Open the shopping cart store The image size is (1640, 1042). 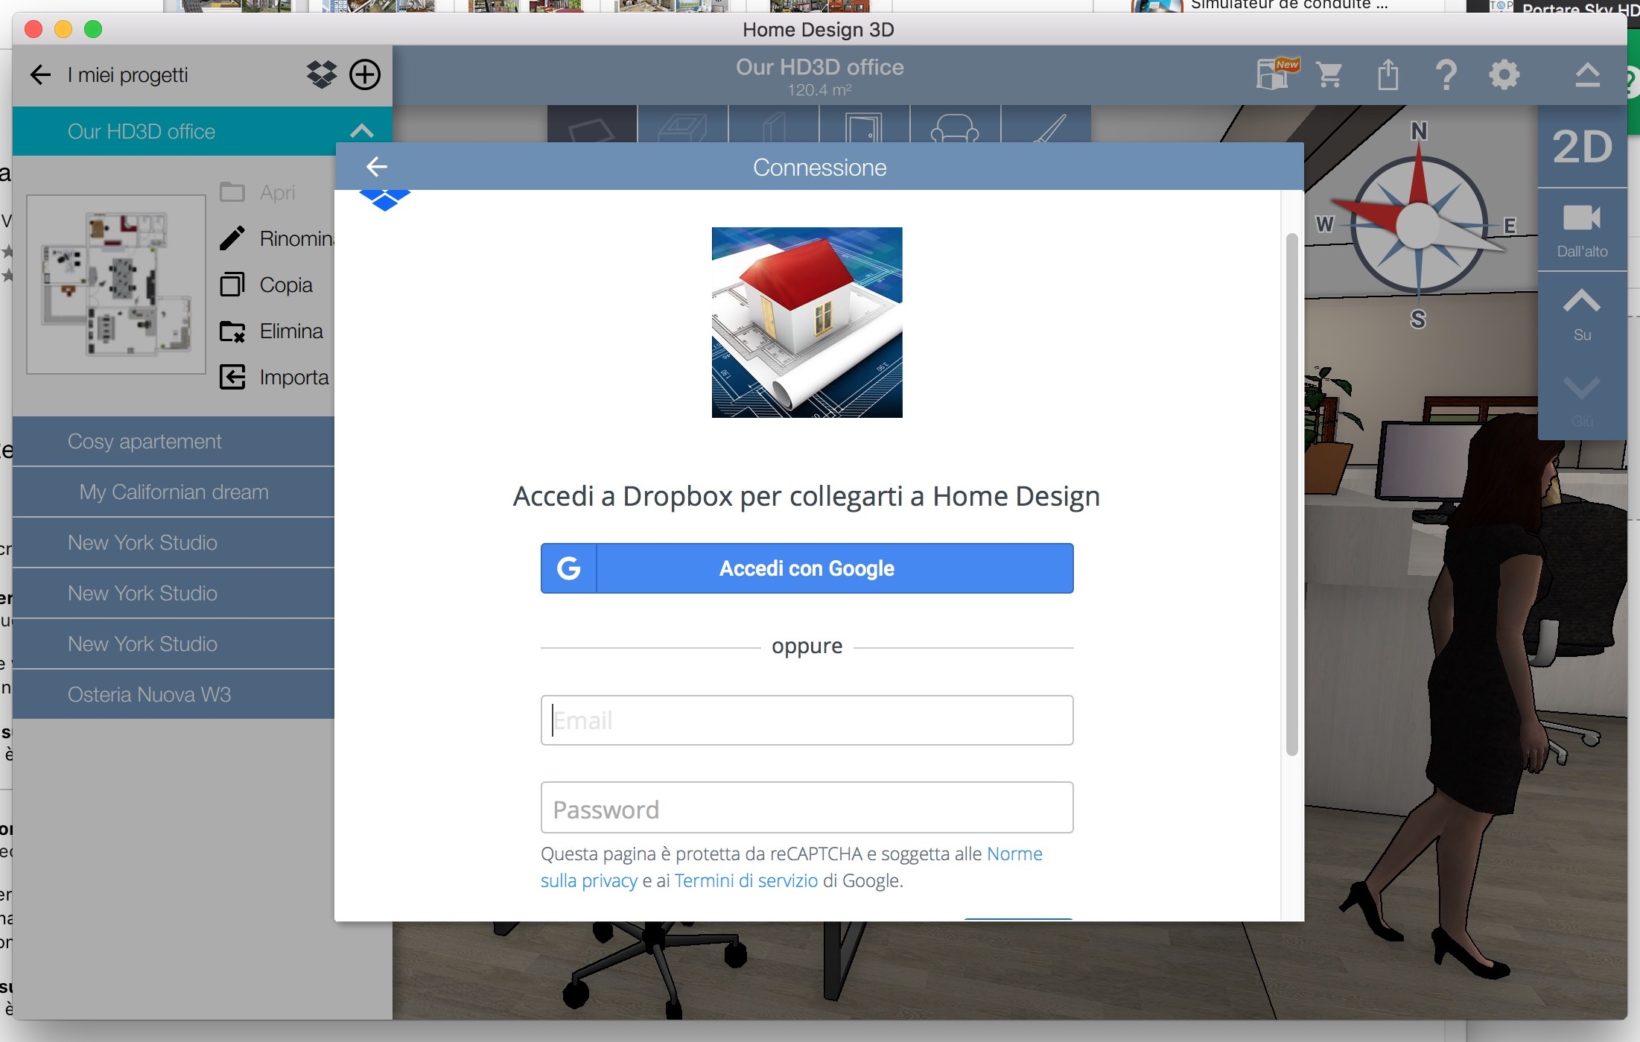(1330, 75)
